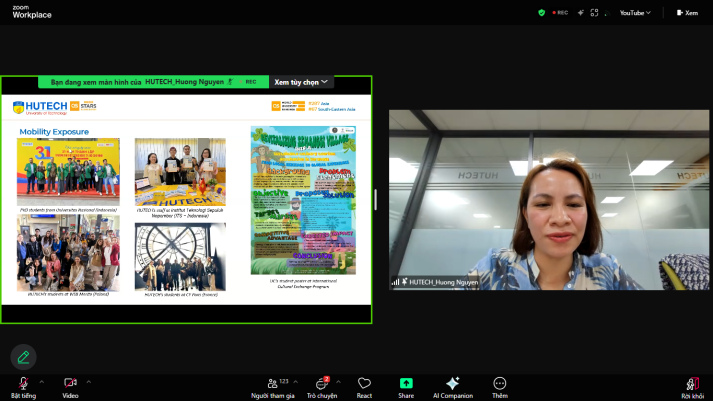Image resolution: width=713 pixels, height=401 pixels.
Task: Open React emoji reactions
Action: pyautogui.click(x=364, y=388)
